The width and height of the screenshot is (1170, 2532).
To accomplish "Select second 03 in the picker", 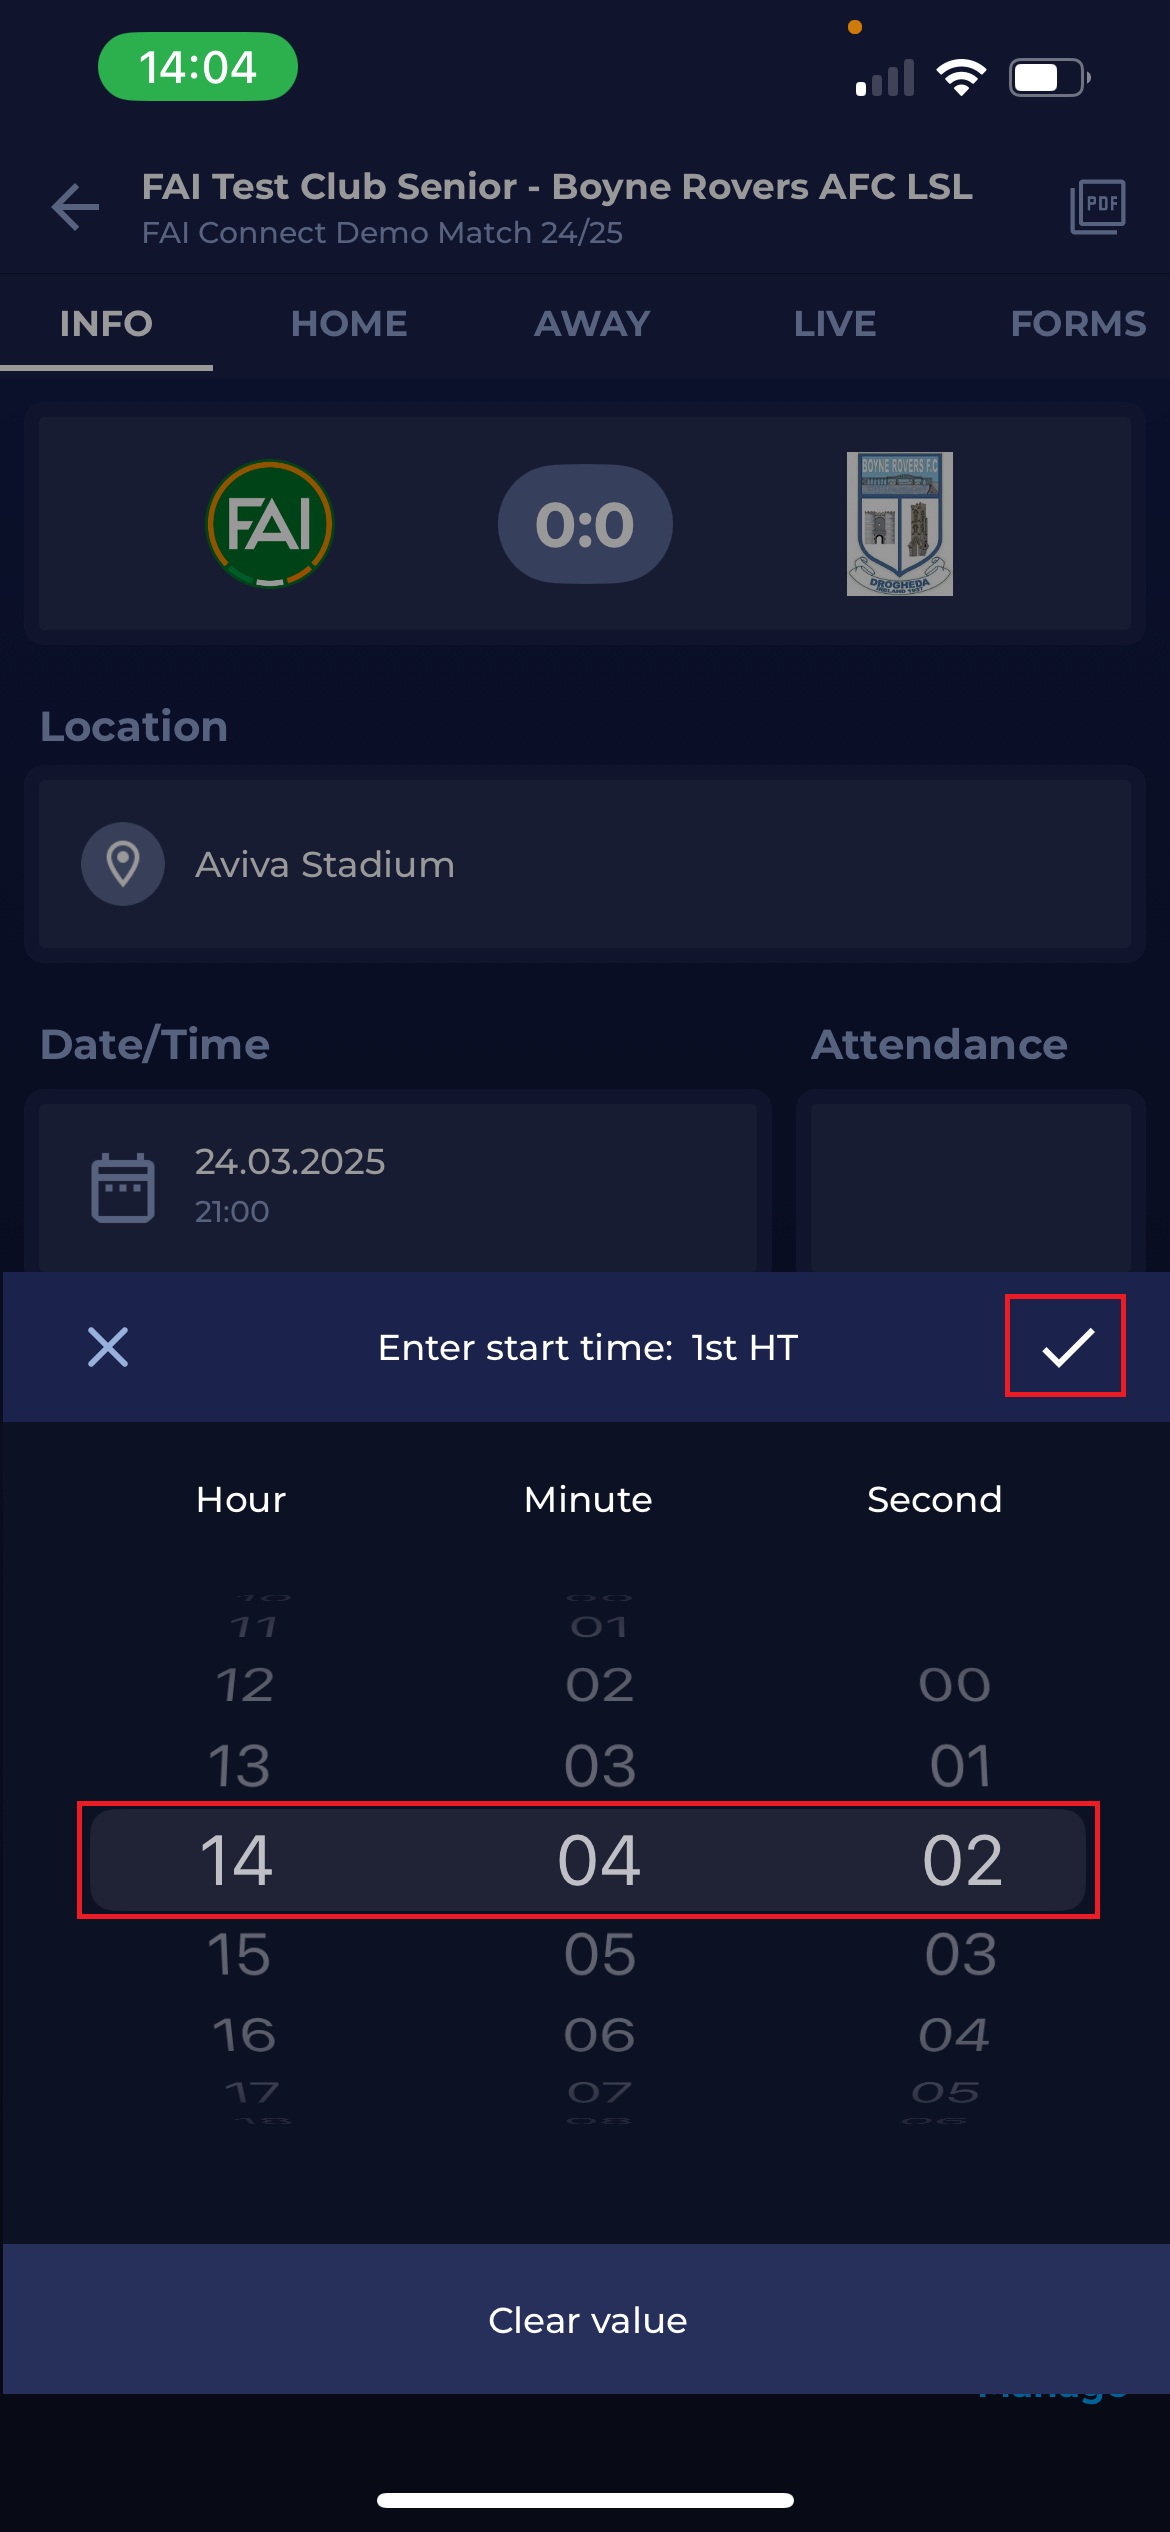I will point(960,1953).
